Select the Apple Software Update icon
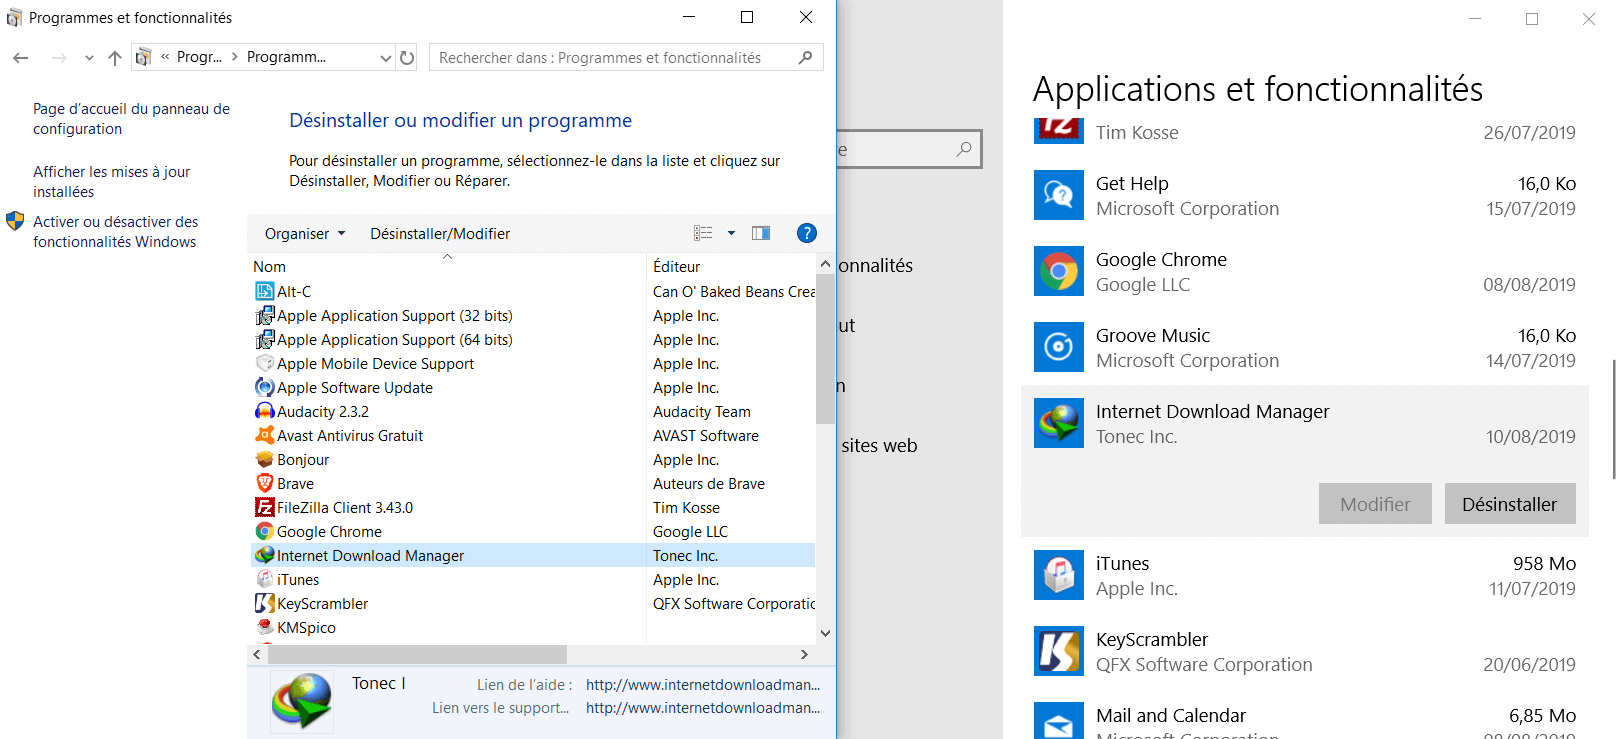 point(264,387)
